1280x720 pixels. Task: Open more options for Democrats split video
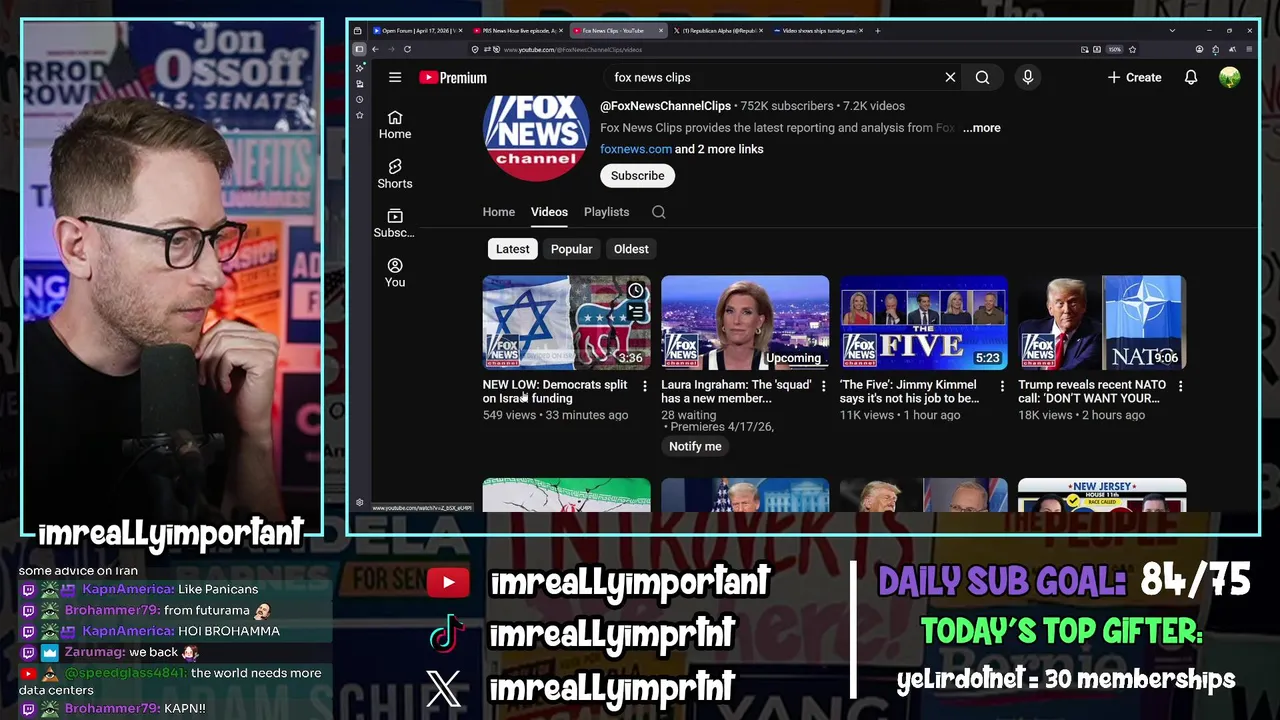(644, 386)
